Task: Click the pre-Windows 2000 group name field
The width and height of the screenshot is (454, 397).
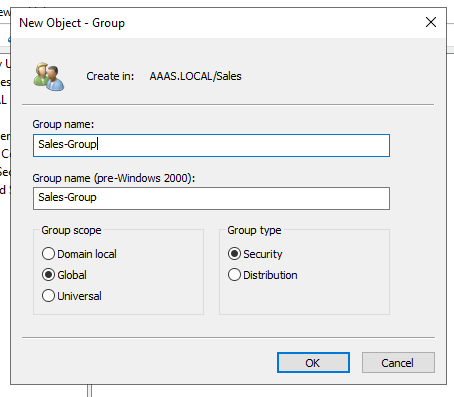Action: [x=211, y=198]
